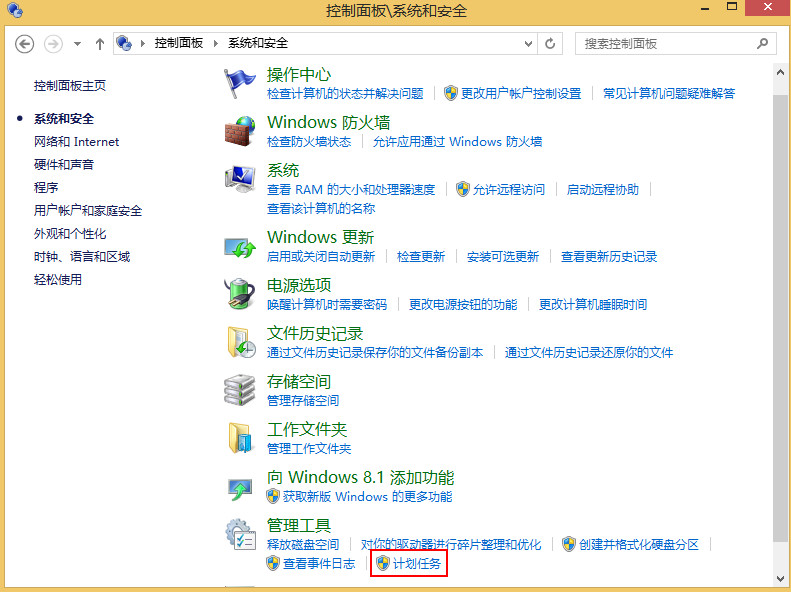Screen dimensions: 791x592
Task: Open the 管理工具 gear icon
Action: coord(241,535)
